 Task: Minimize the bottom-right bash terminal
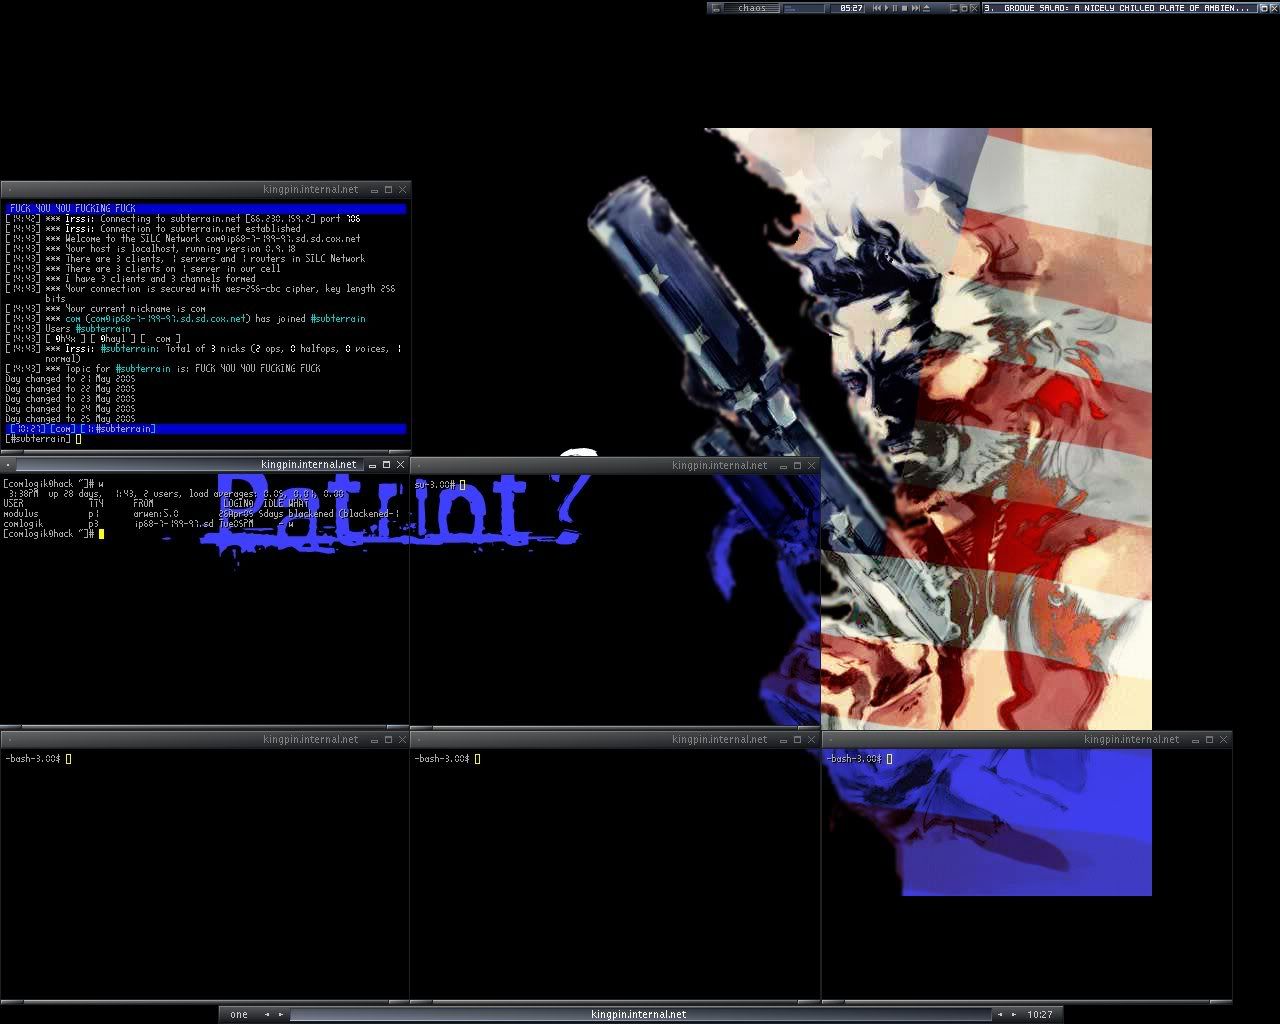click(x=1196, y=740)
